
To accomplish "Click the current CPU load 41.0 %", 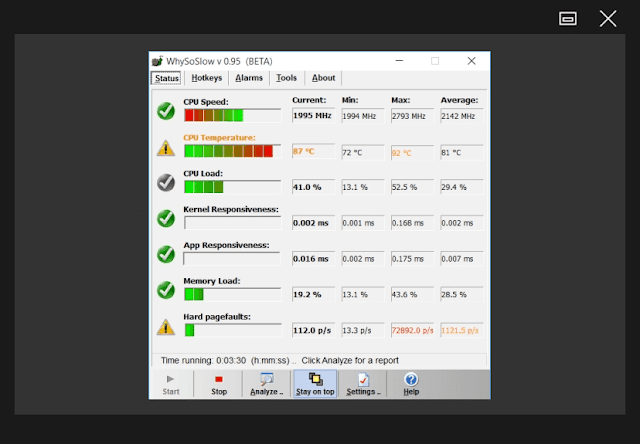I will [313, 187].
